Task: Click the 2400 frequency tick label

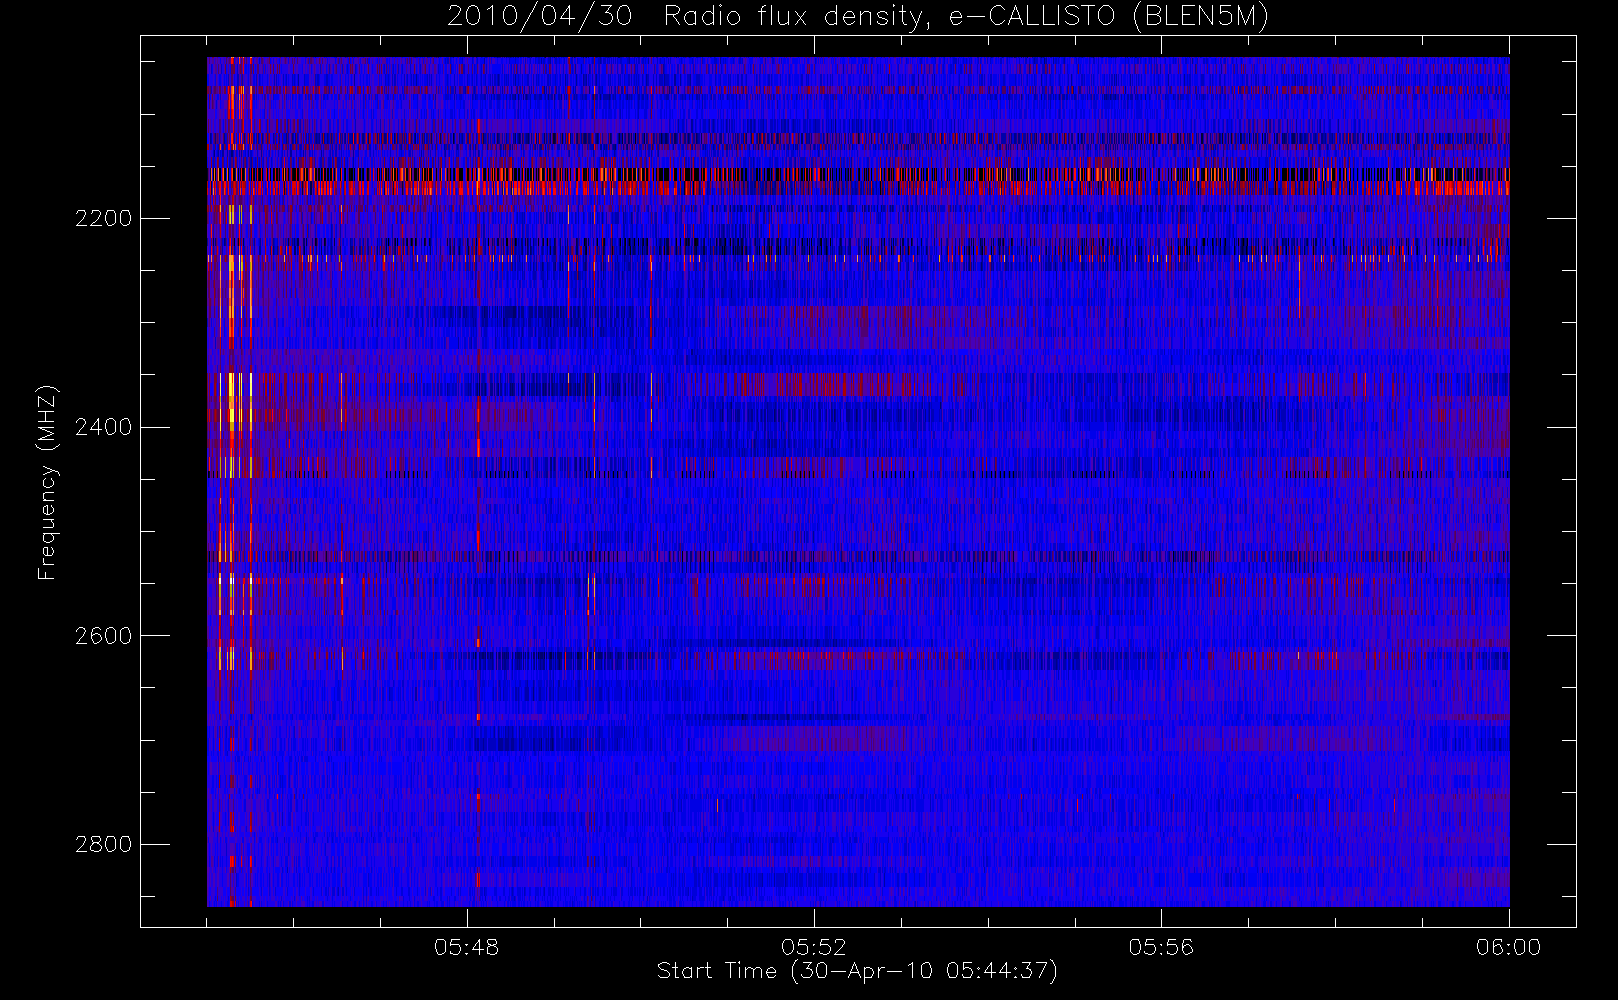Action: tap(104, 427)
